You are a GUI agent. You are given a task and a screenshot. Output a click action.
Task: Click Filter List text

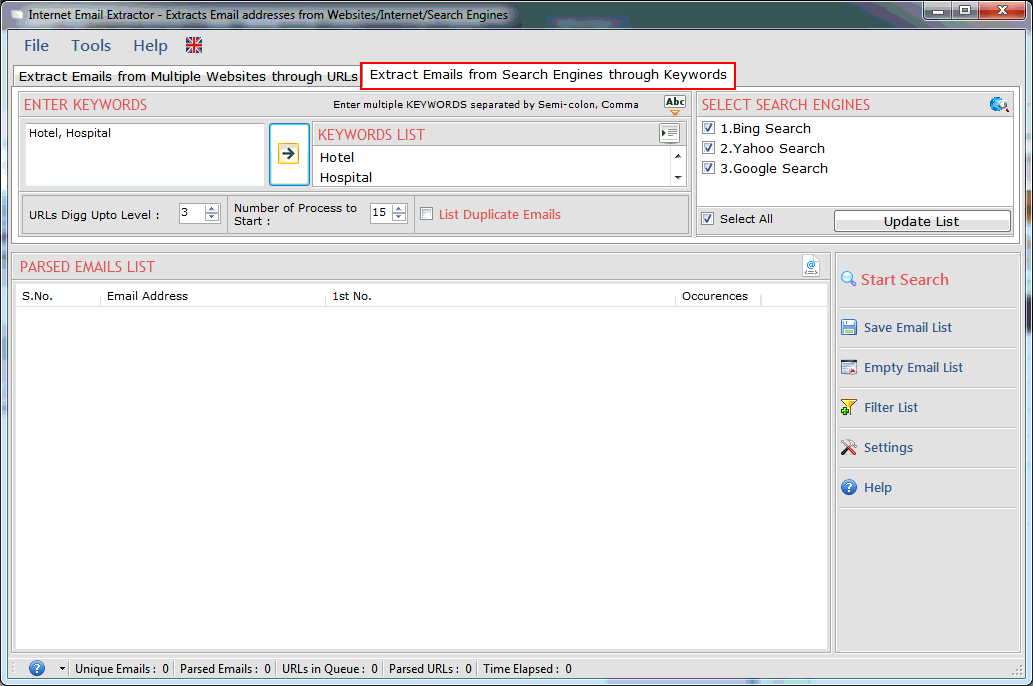click(x=891, y=407)
